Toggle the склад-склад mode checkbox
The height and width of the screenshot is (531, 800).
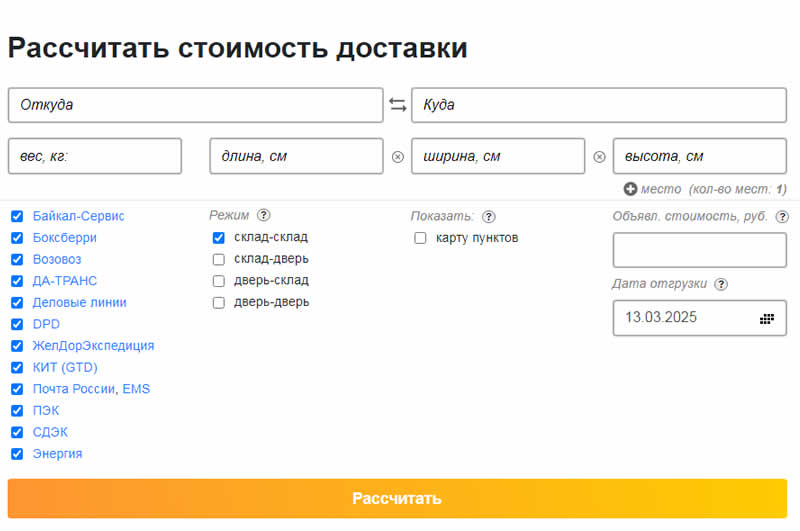pyautogui.click(x=218, y=238)
